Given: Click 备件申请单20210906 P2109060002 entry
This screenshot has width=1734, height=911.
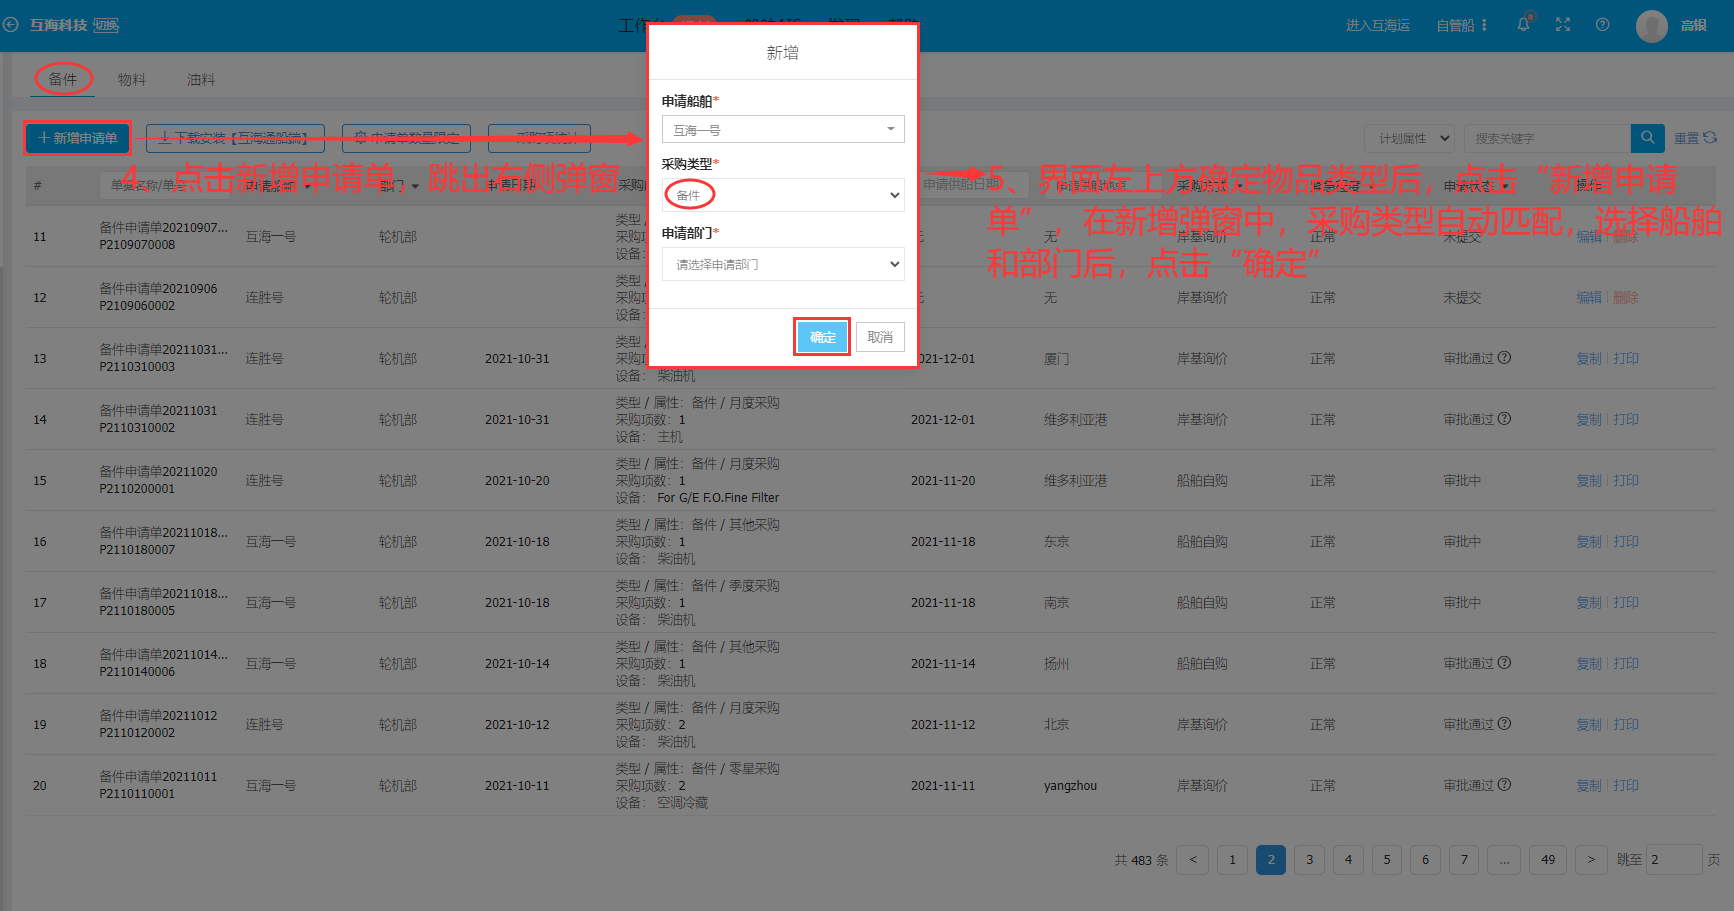Looking at the screenshot, I should 158,297.
